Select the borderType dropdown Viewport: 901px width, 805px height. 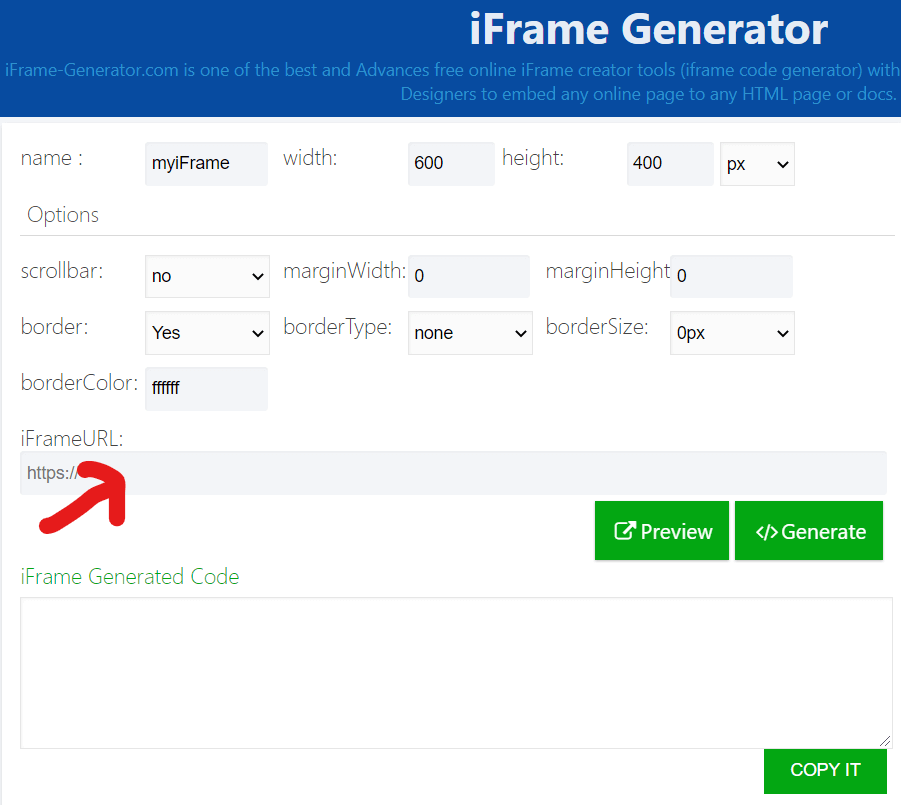470,333
